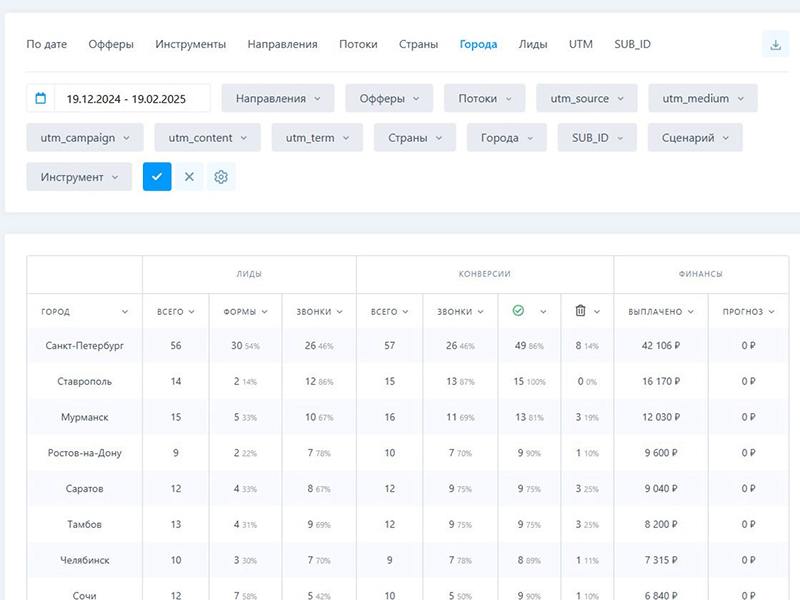Click the 9 040 ₽ paid amount
The width and height of the screenshot is (800, 600).
point(661,488)
